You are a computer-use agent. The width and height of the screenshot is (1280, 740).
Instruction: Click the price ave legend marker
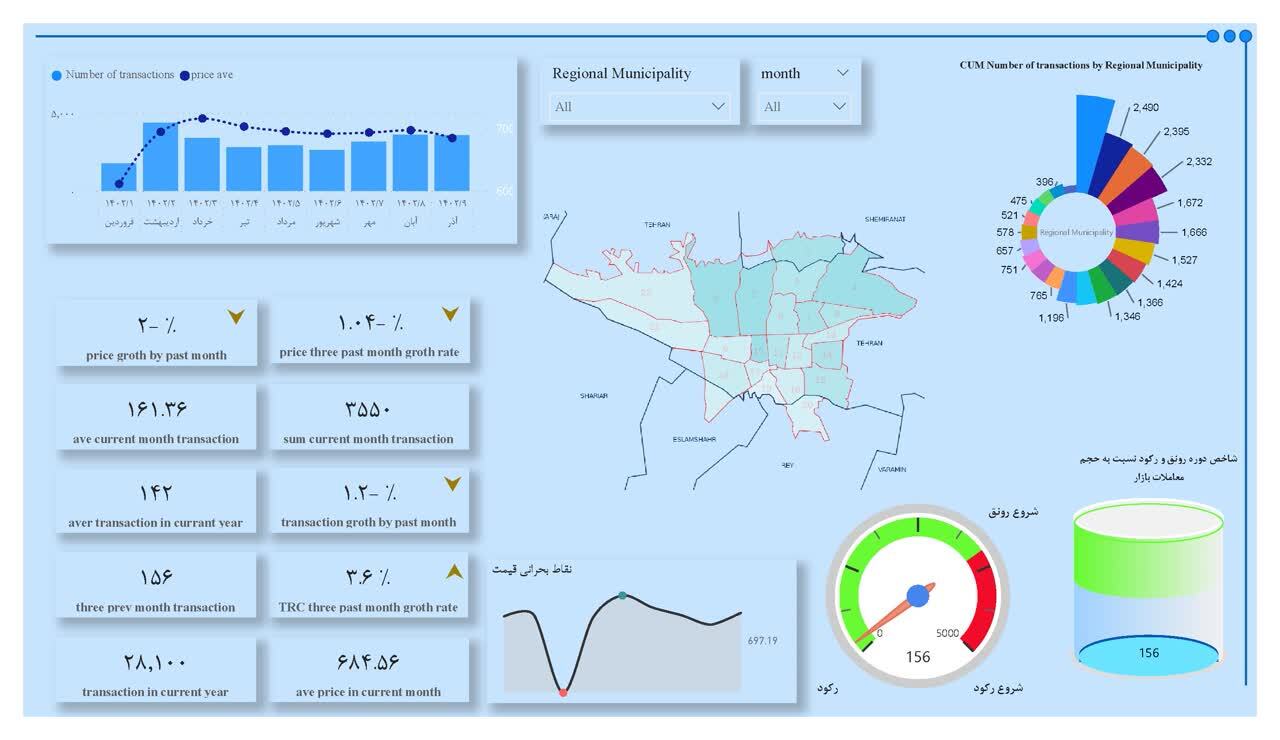[184, 75]
